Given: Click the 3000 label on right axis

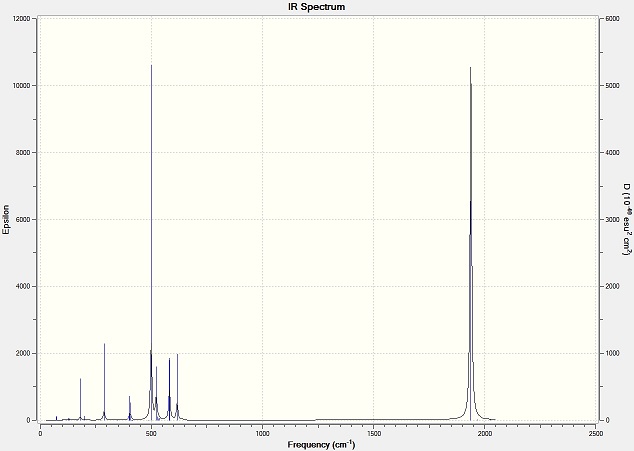Looking at the screenshot, I should [612, 219].
